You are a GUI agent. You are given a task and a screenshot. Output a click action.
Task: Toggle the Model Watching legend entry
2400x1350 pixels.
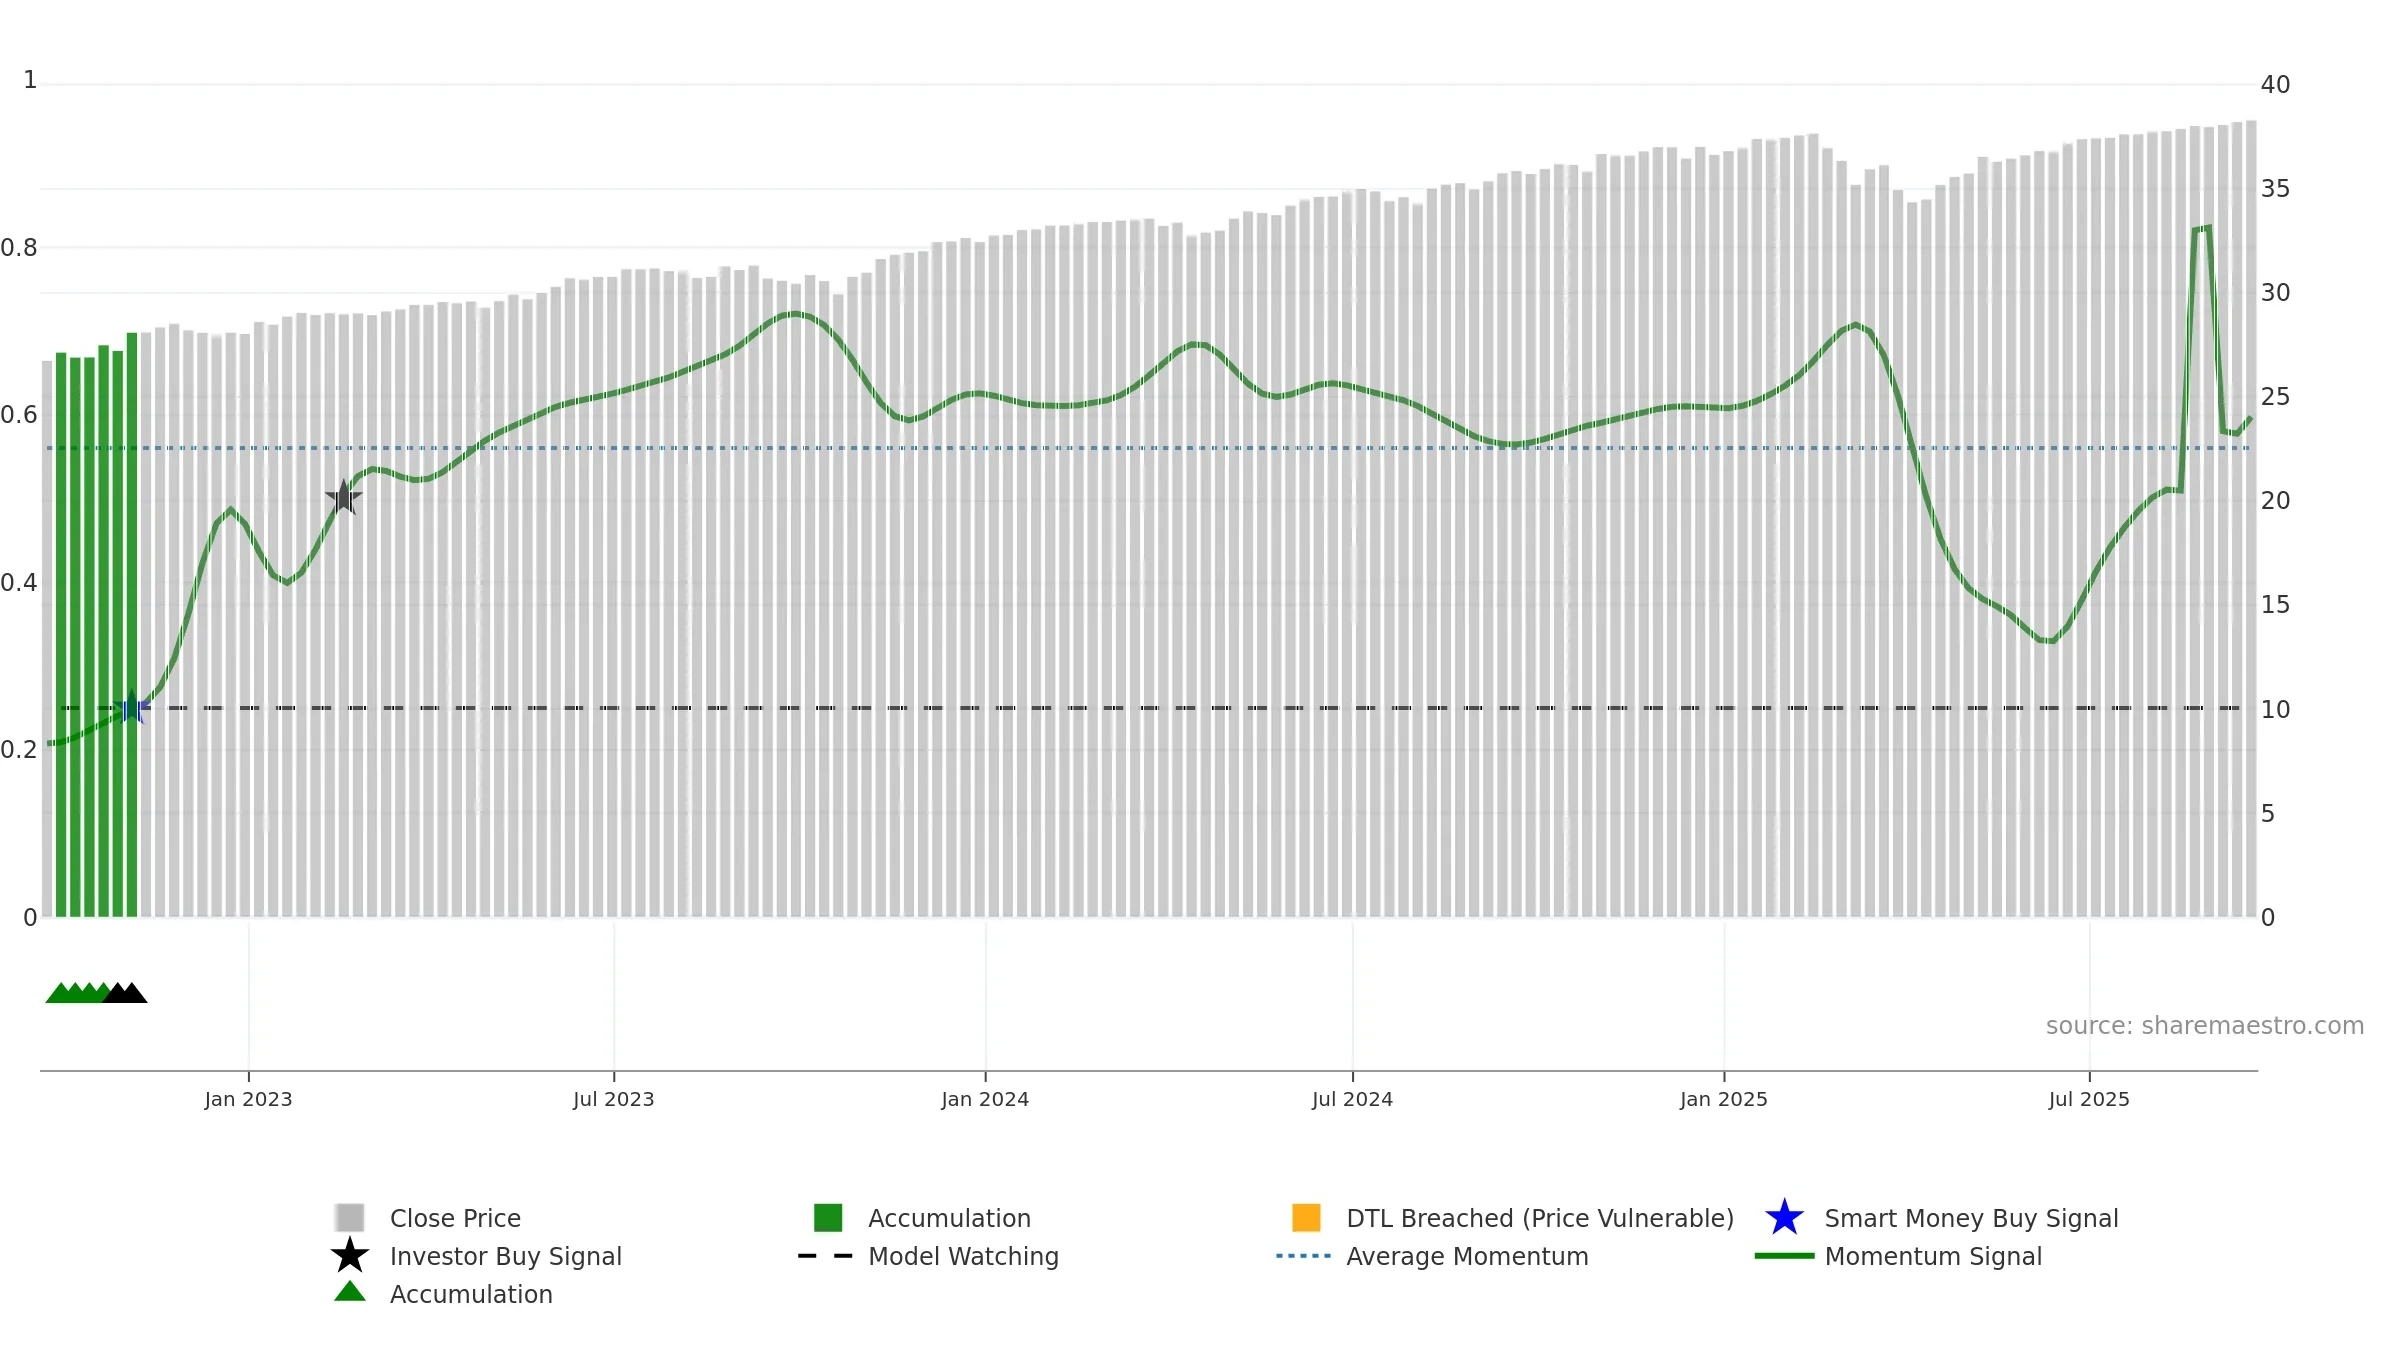point(928,1256)
